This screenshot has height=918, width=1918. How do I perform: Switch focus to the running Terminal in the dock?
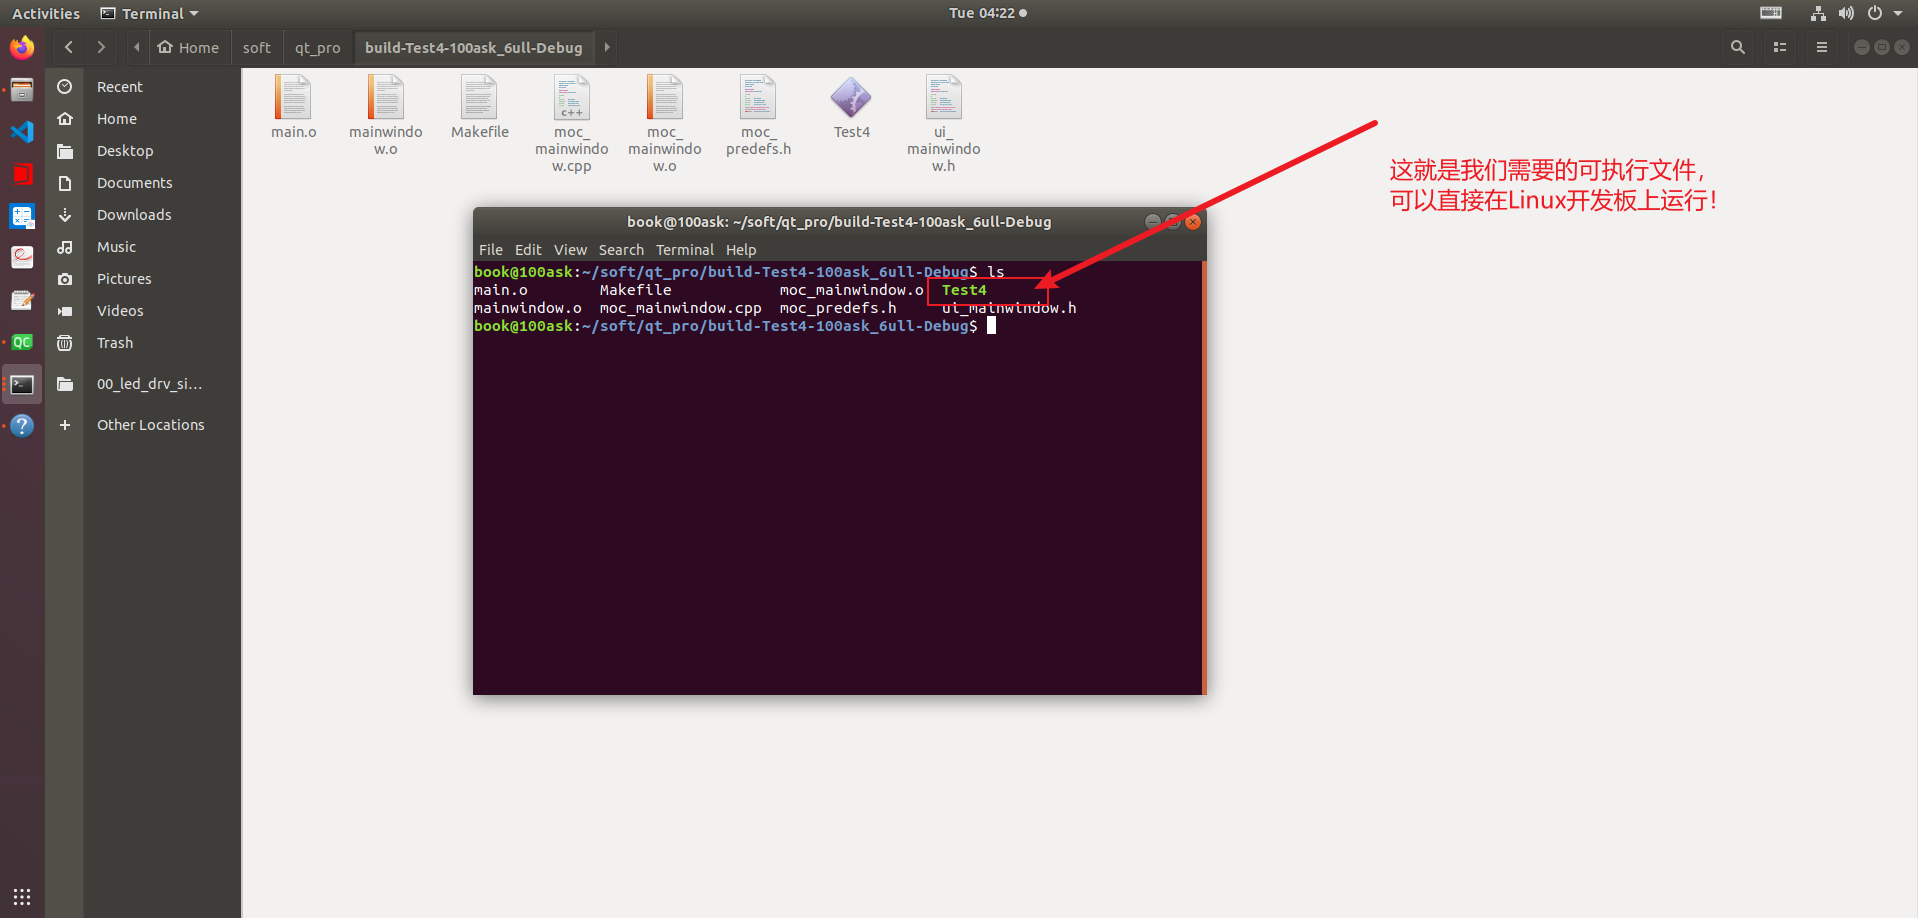pyautogui.click(x=21, y=383)
